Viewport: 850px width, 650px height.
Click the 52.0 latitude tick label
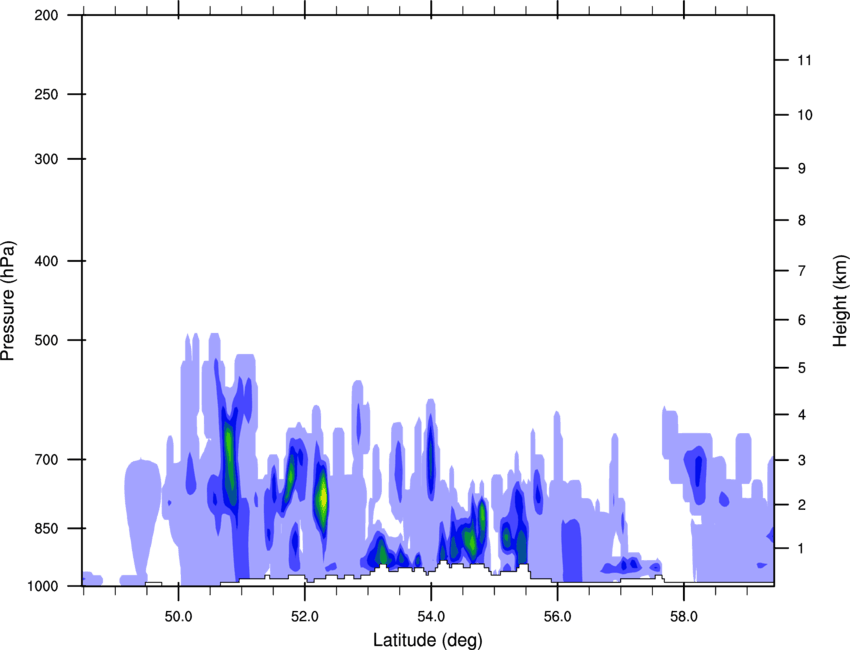pos(305,617)
